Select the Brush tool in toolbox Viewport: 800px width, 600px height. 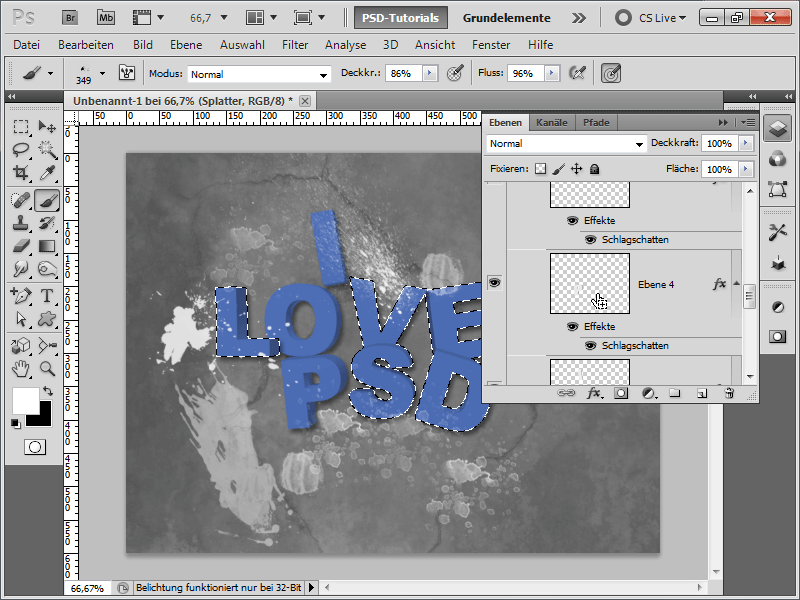(x=47, y=200)
